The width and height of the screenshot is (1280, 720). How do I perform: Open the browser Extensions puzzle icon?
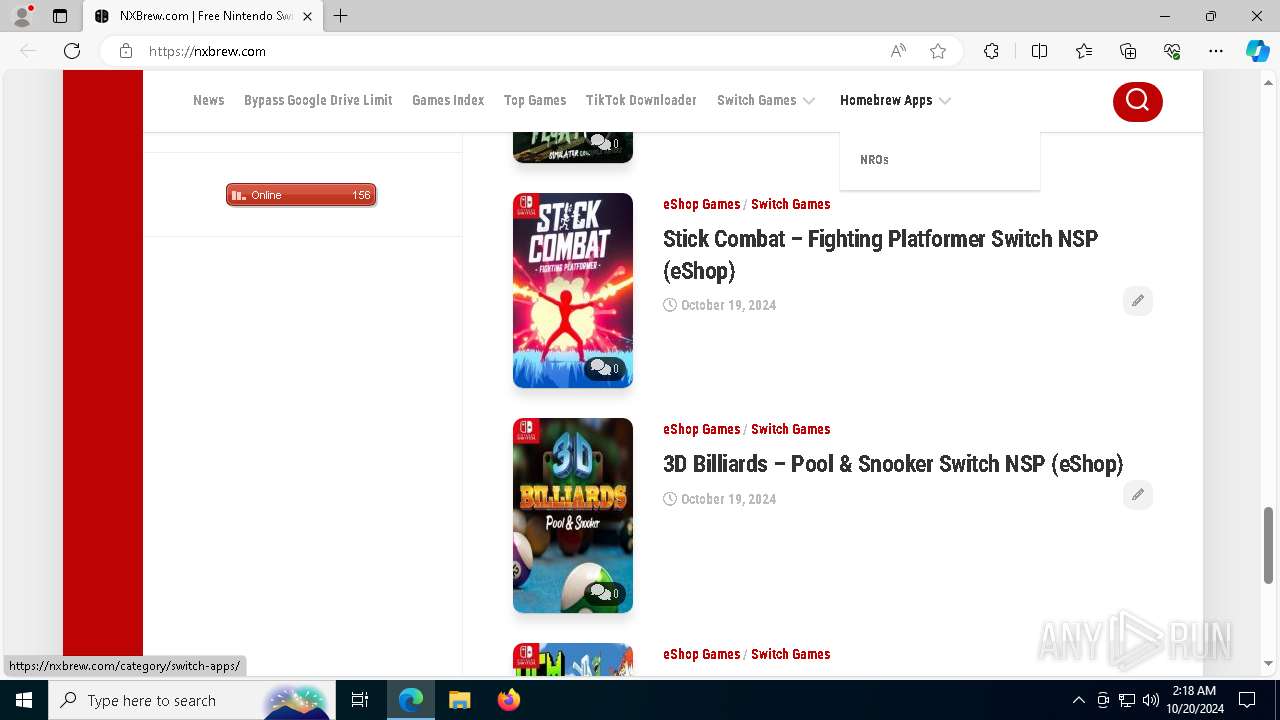(x=991, y=51)
